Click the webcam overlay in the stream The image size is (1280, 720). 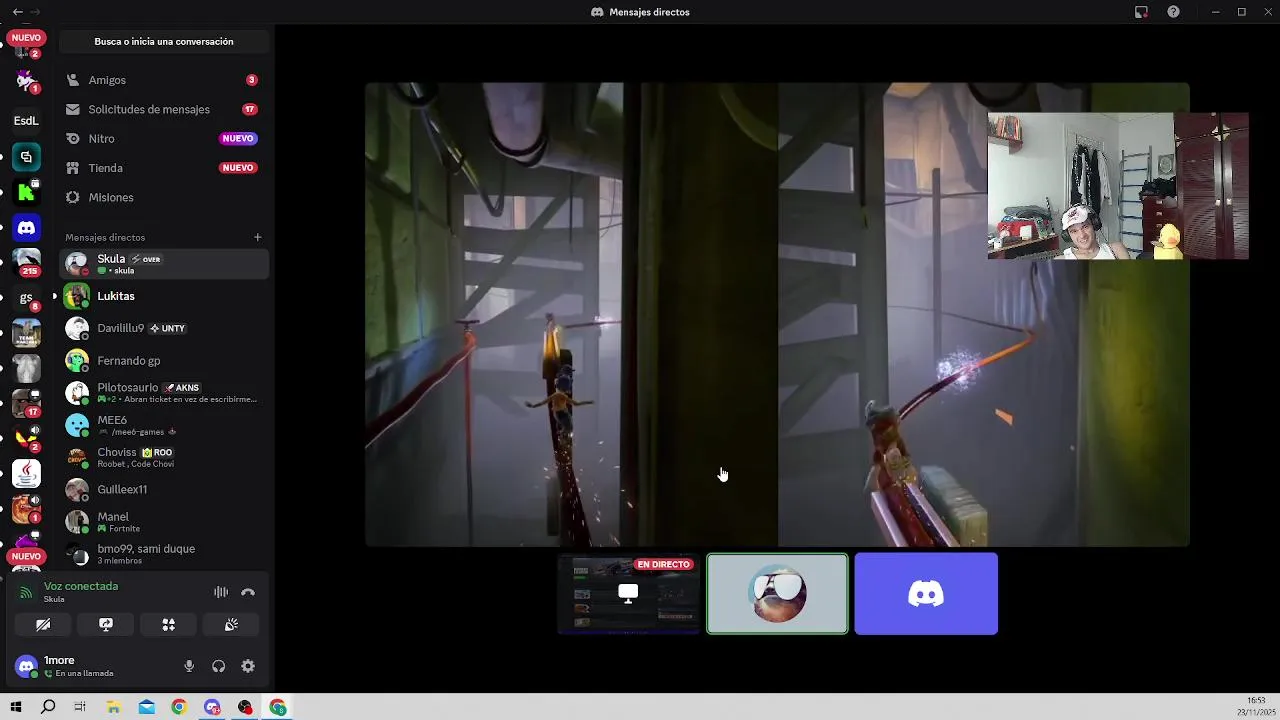coord(1118,186)
